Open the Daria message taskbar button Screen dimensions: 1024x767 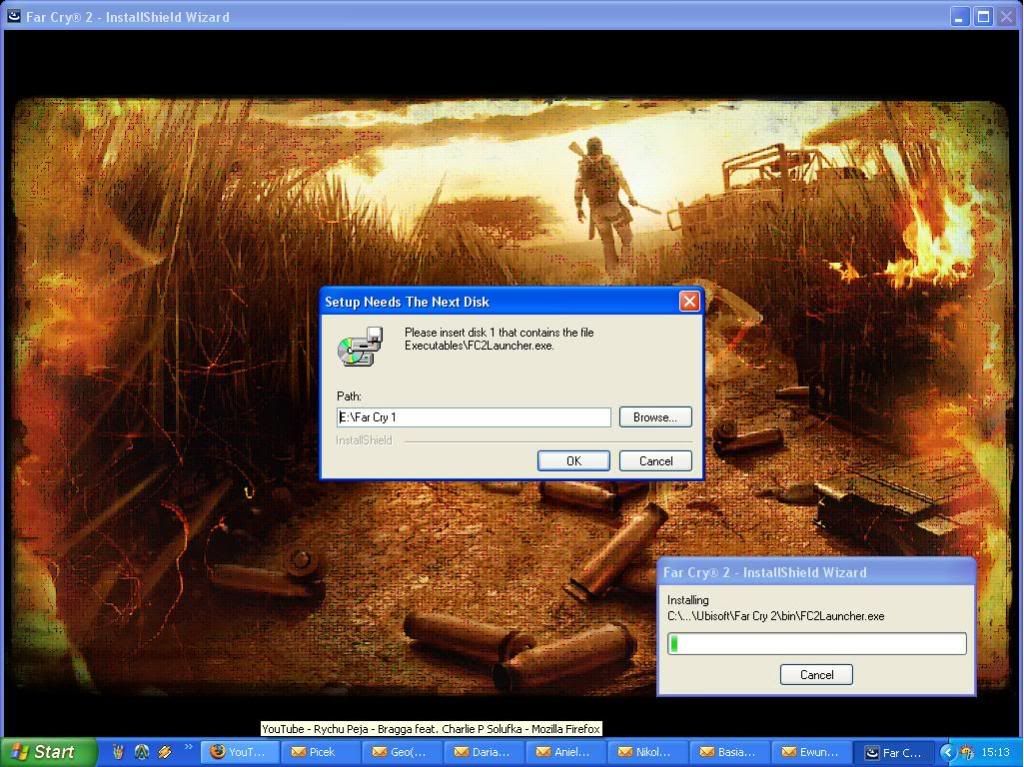(485, 752)
